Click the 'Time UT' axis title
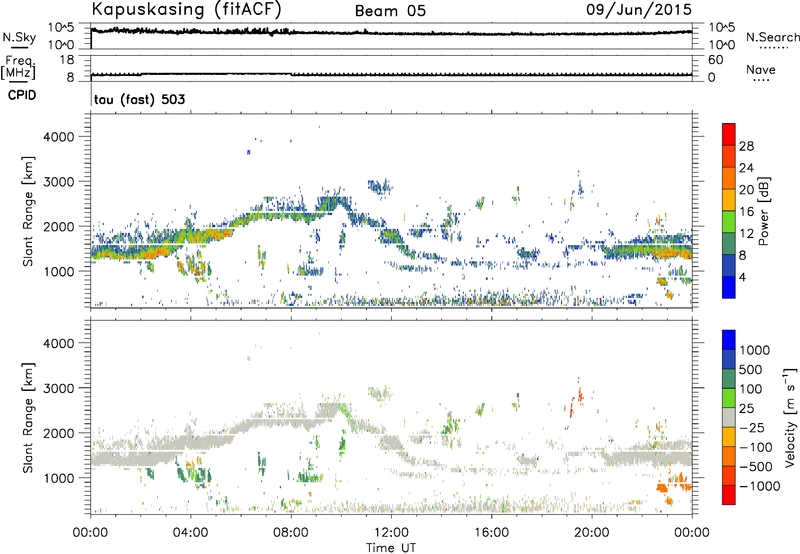 [x=391, y=548]
